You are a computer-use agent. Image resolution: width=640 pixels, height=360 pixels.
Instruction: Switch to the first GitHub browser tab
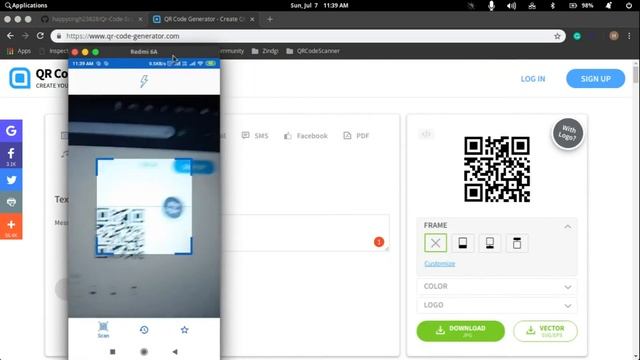coord(92,19)
